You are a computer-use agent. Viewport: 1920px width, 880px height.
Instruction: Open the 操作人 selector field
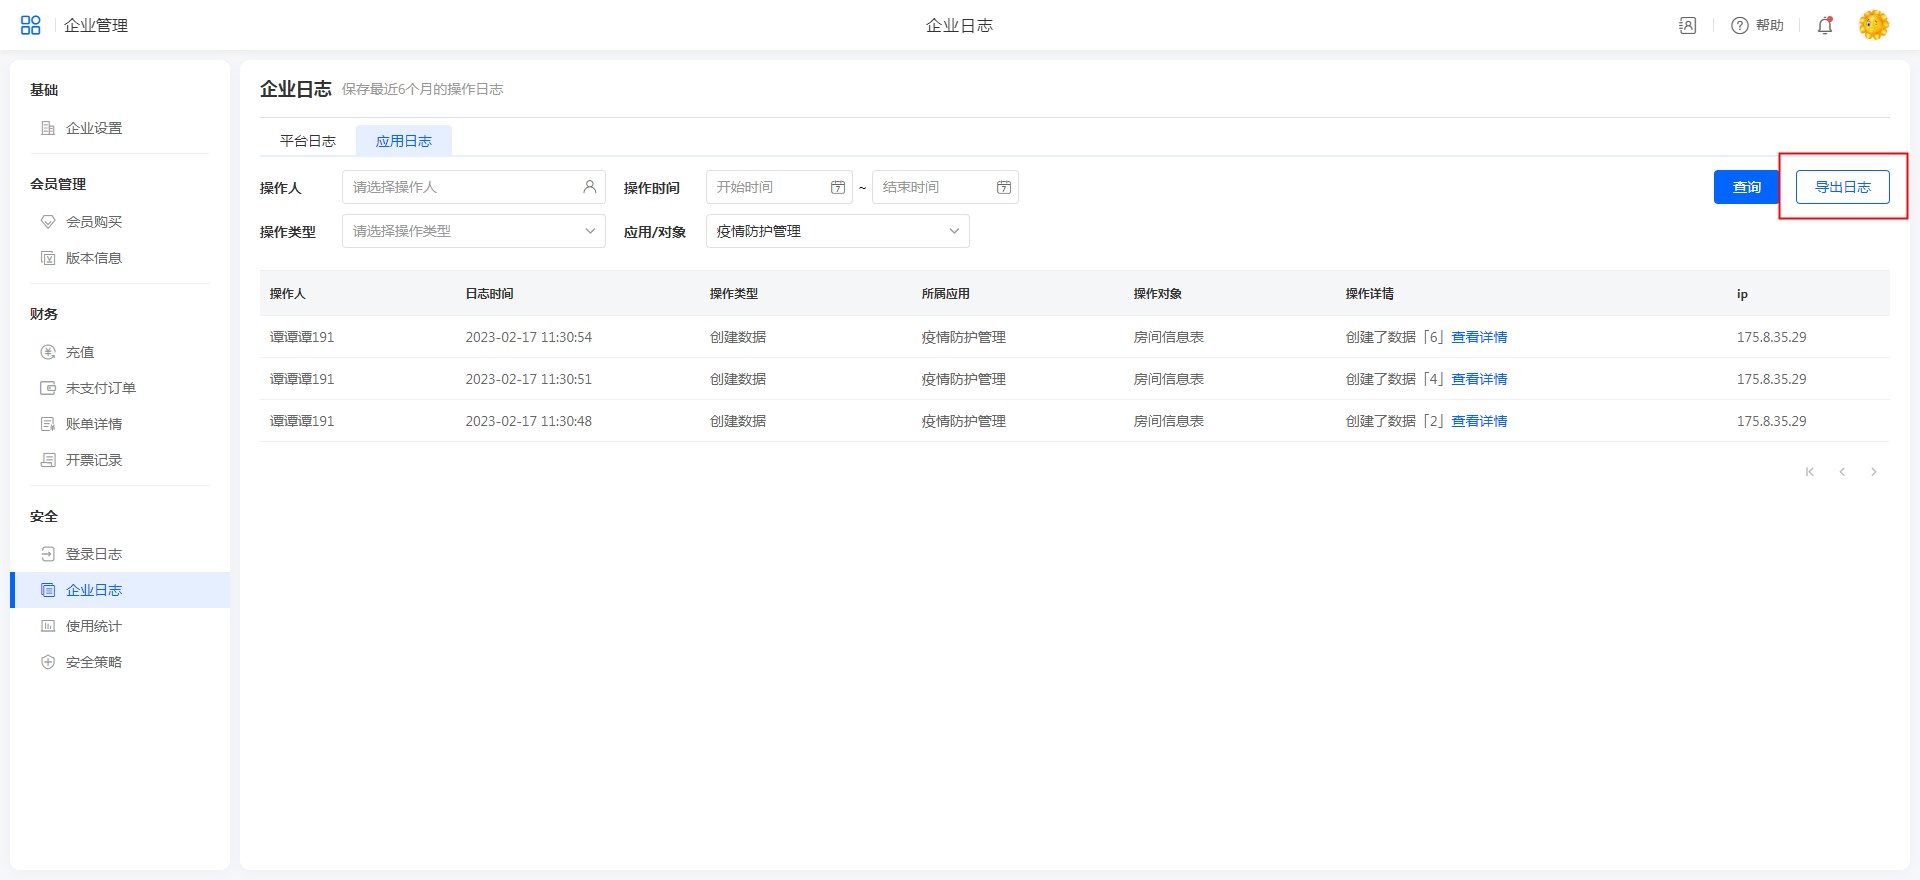pos(460,187)
